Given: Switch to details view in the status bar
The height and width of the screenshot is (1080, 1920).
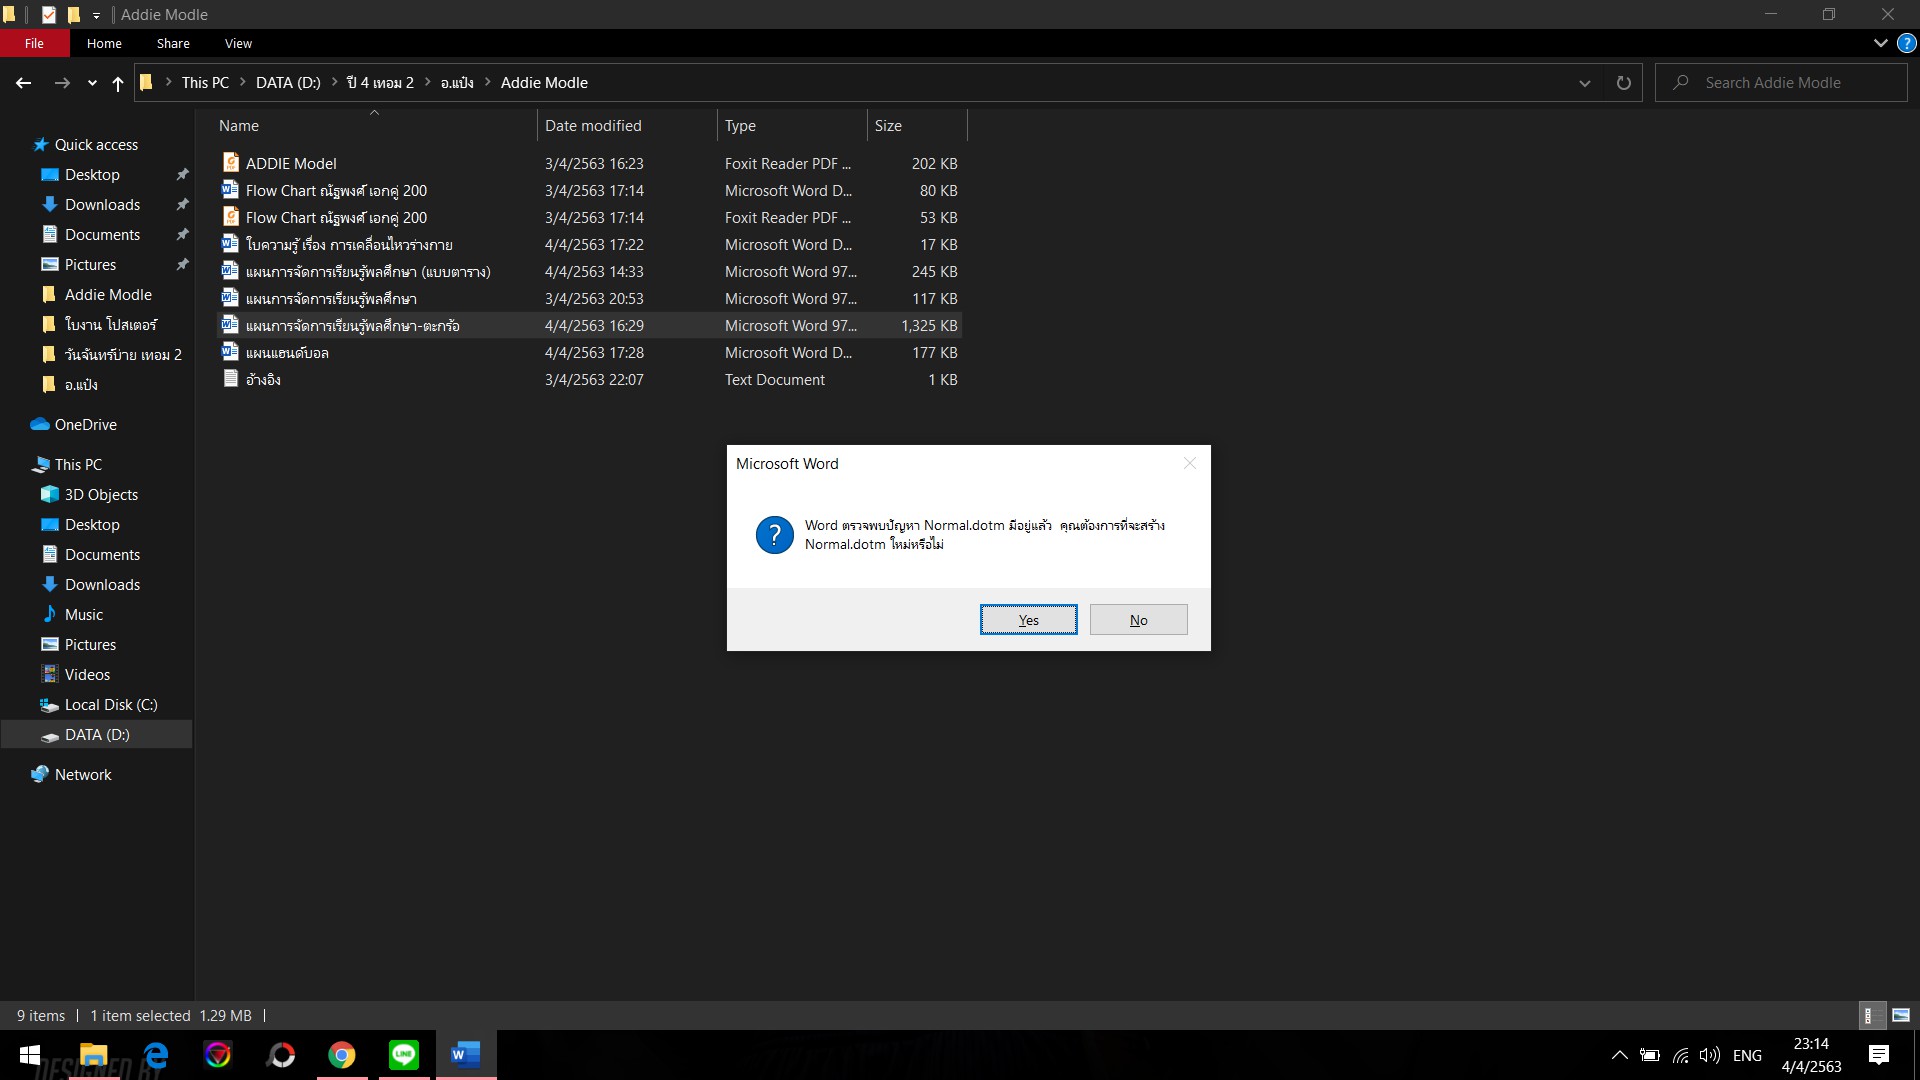Looking at the screenshot, I should (x=1869, y=1015).
